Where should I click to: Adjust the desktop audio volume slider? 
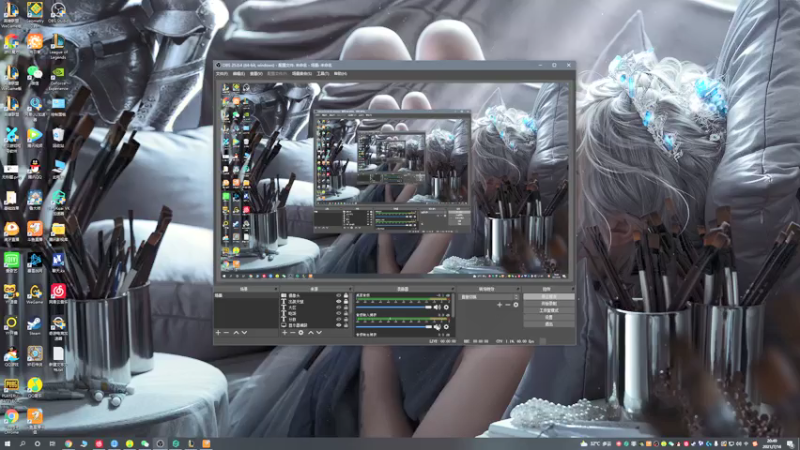pos(394,307)
